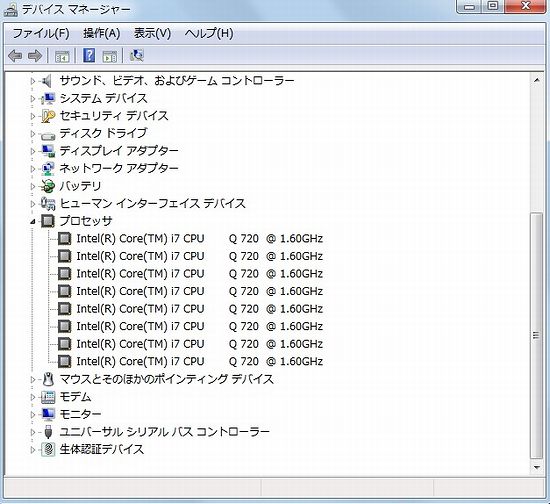Click the Show/Hide console tree toolbar icon
This screenshot has height=504, width=550.
62,56
